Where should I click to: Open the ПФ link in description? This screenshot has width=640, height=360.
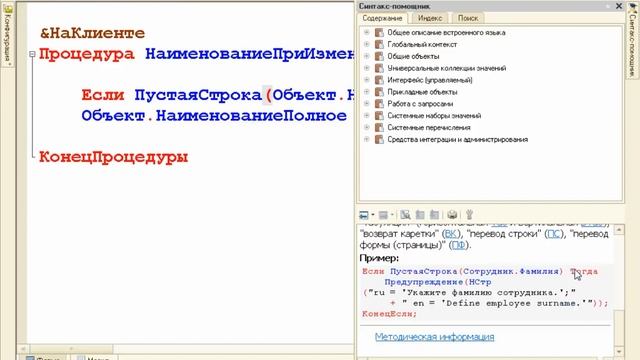[x=458, y=245]
